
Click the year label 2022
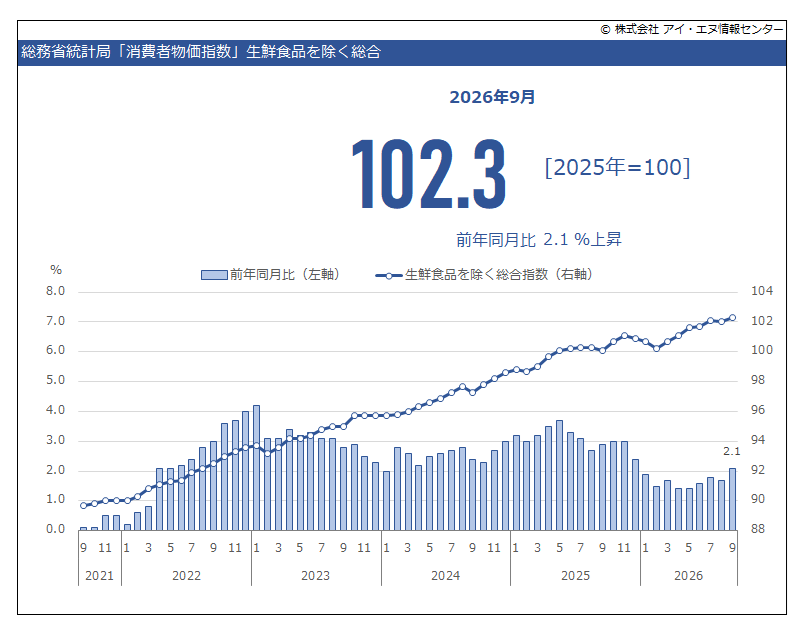point(186,576)
